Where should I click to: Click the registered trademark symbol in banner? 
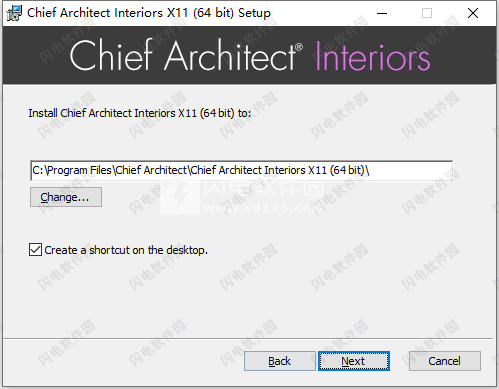point(299,47)
